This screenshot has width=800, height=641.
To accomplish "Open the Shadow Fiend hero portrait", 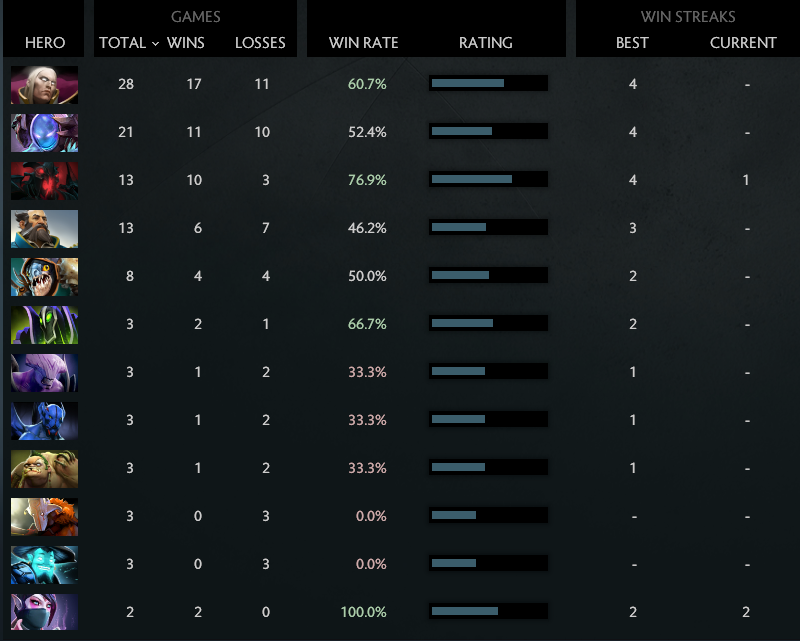I will point(44,180).
